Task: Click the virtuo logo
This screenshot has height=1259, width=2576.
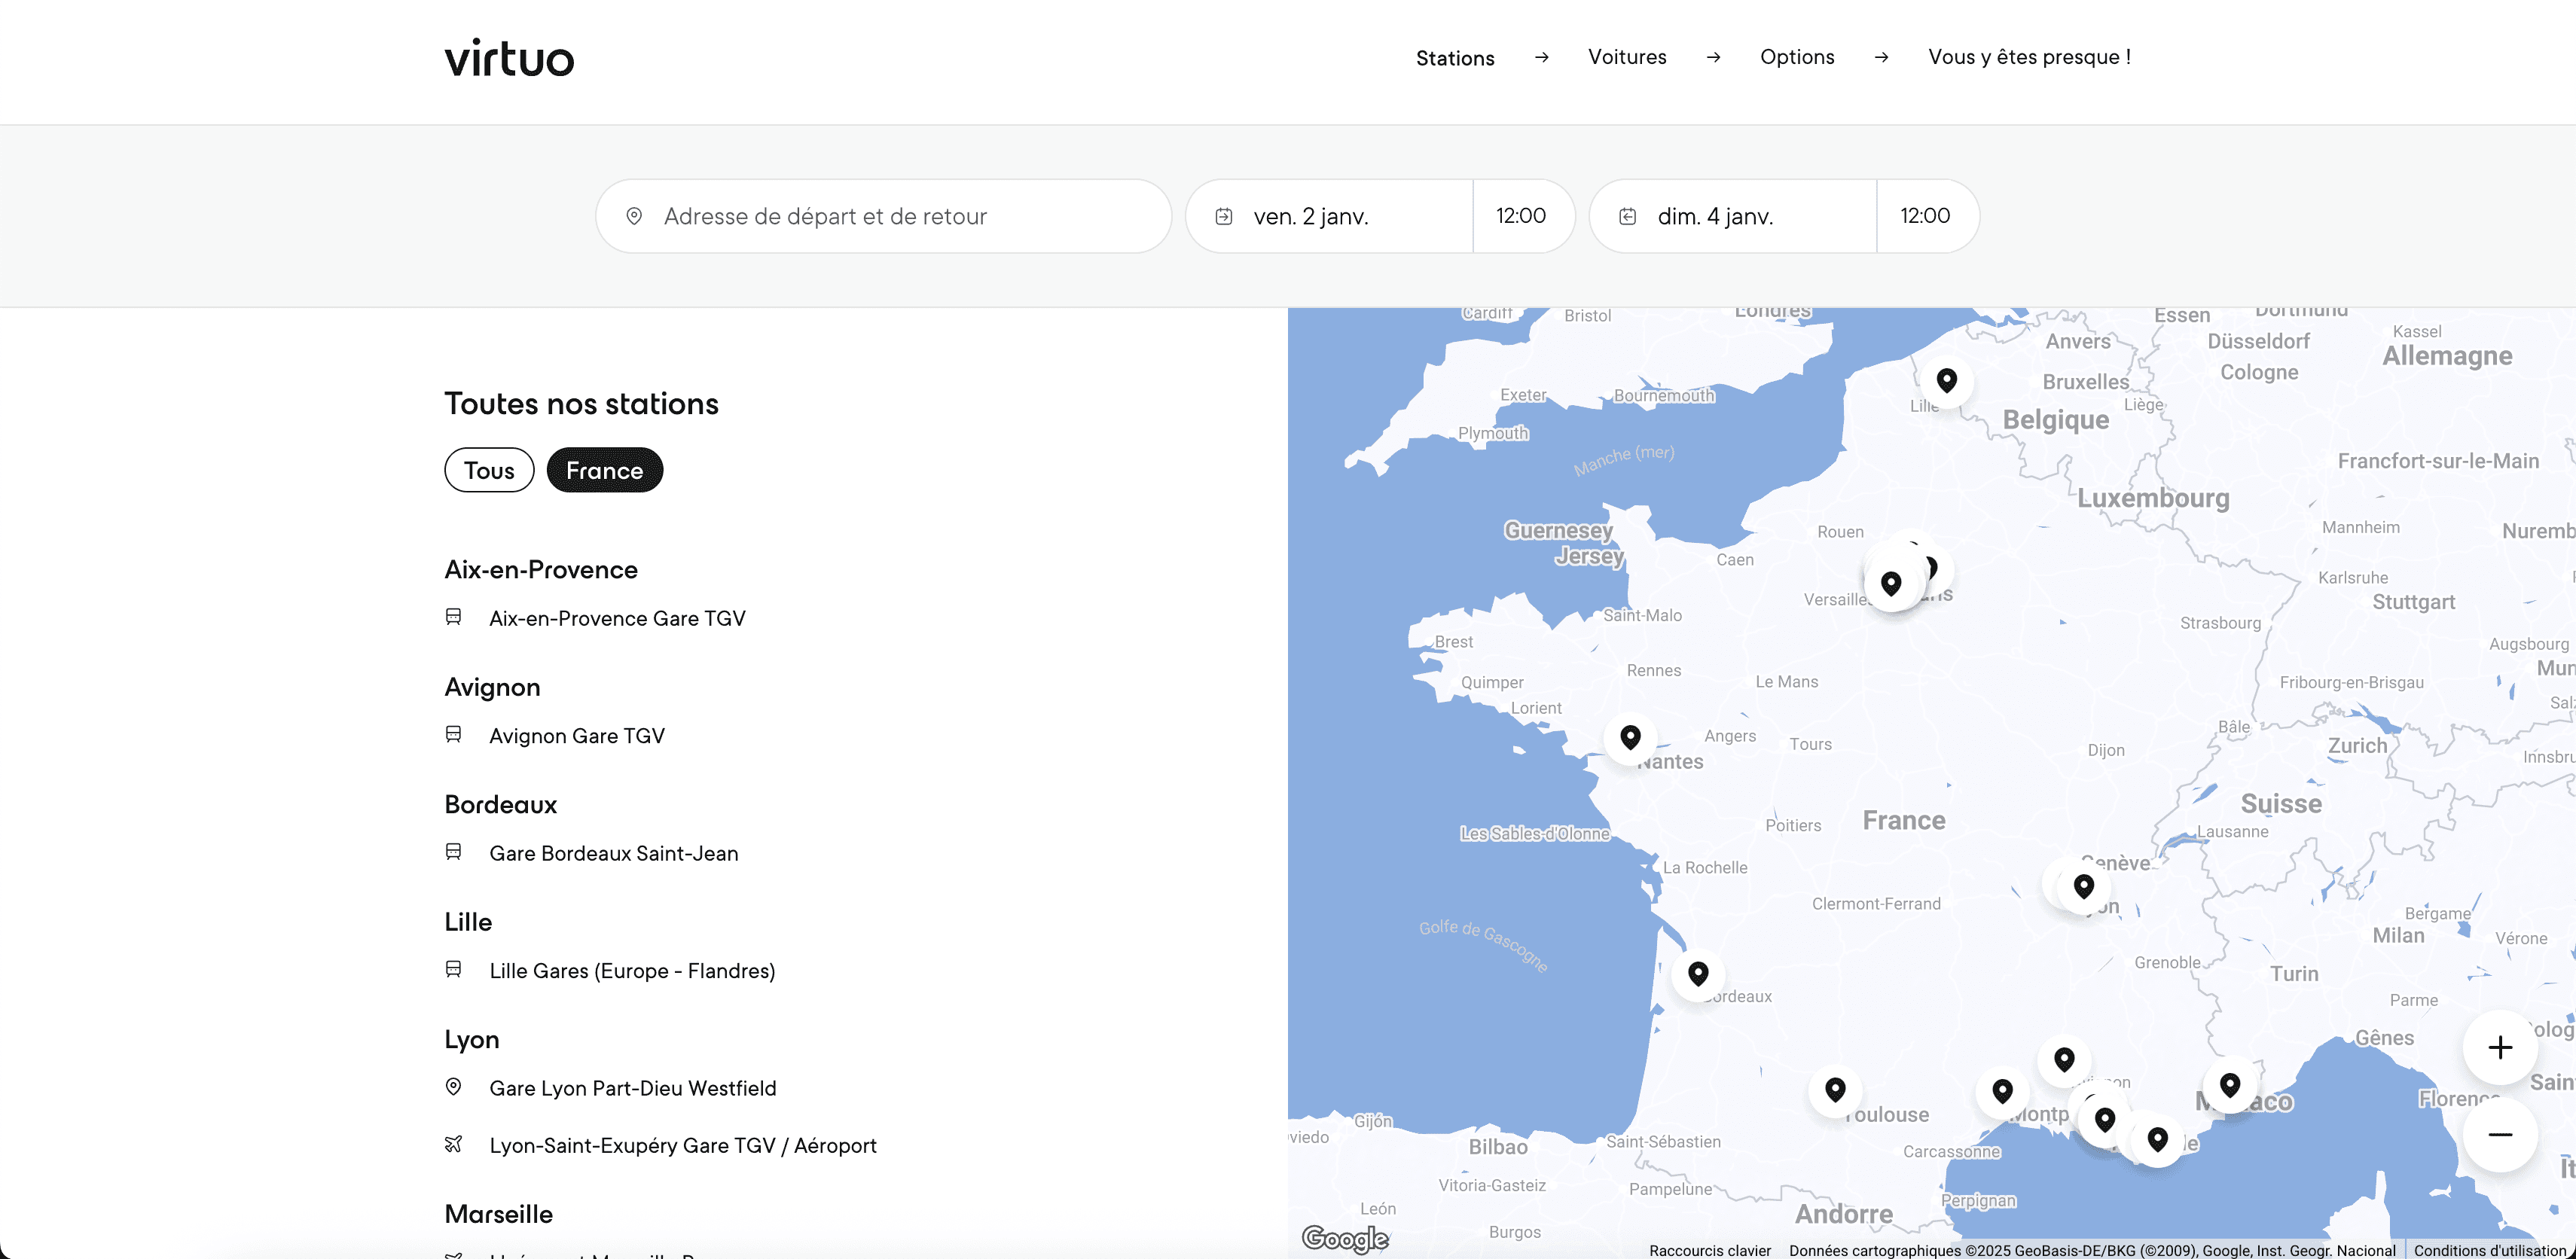Action: 509,58
